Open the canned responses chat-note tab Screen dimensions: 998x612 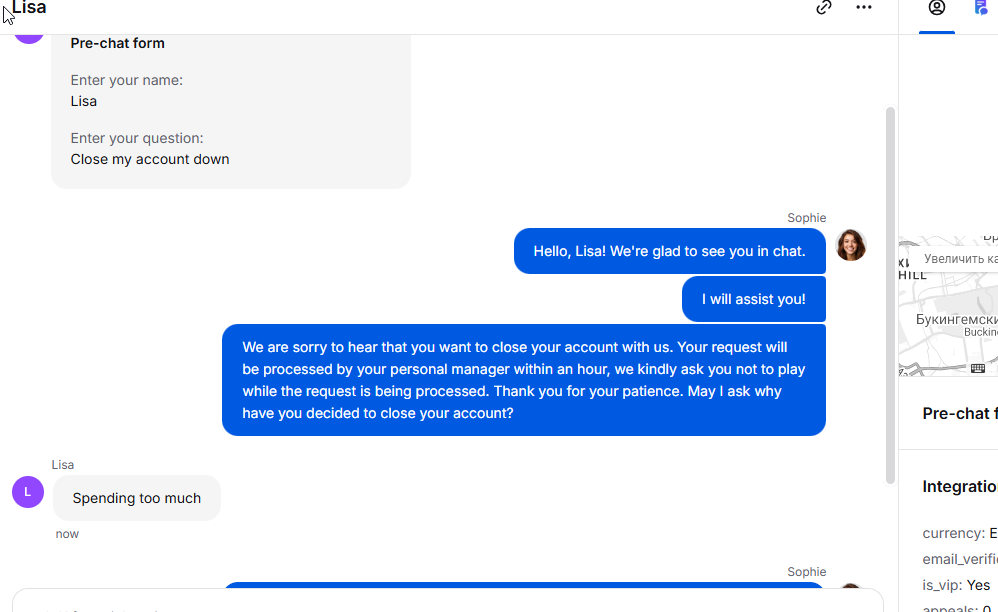[x=981, y=8]
